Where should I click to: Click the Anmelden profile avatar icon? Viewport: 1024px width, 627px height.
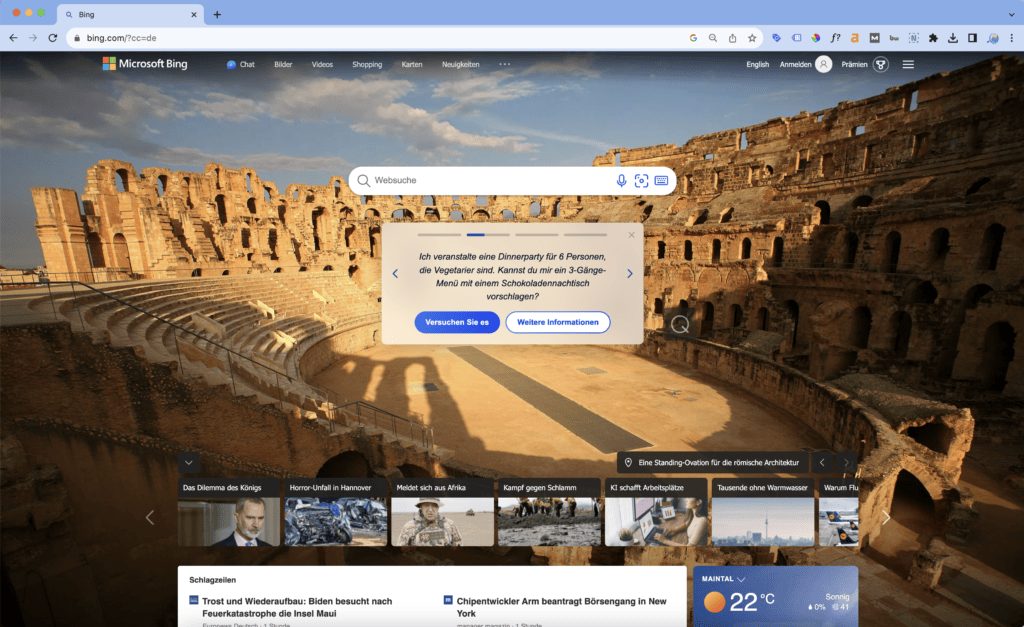pos(823,64)
